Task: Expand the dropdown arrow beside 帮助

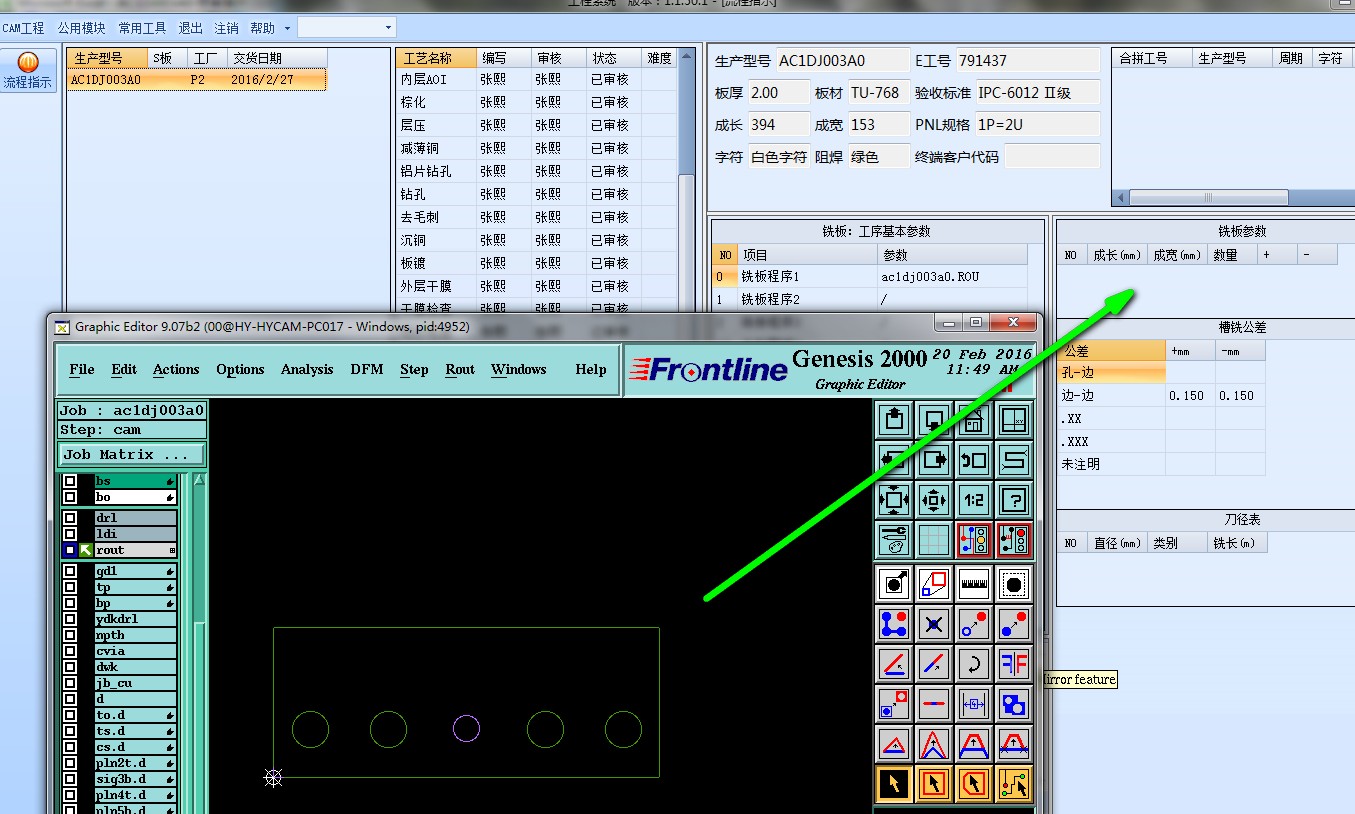Action: point(287,29)
